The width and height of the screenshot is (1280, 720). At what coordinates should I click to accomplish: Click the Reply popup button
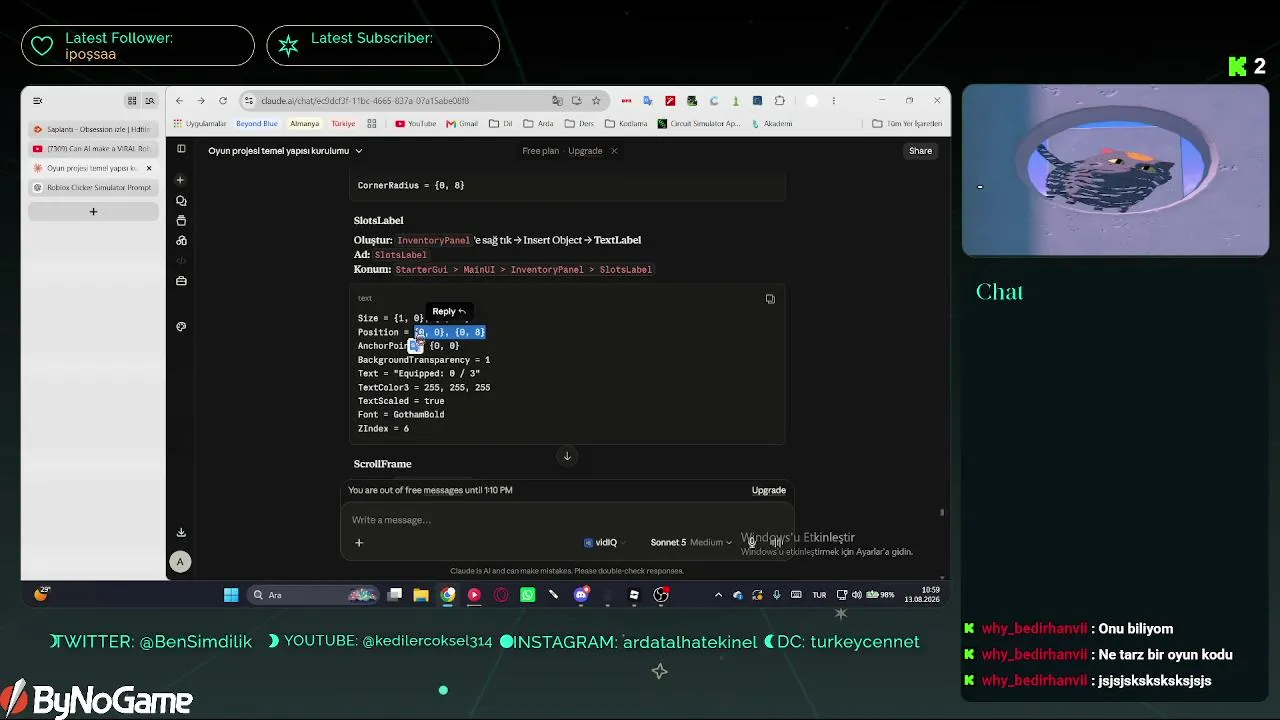tap(449, 312)
